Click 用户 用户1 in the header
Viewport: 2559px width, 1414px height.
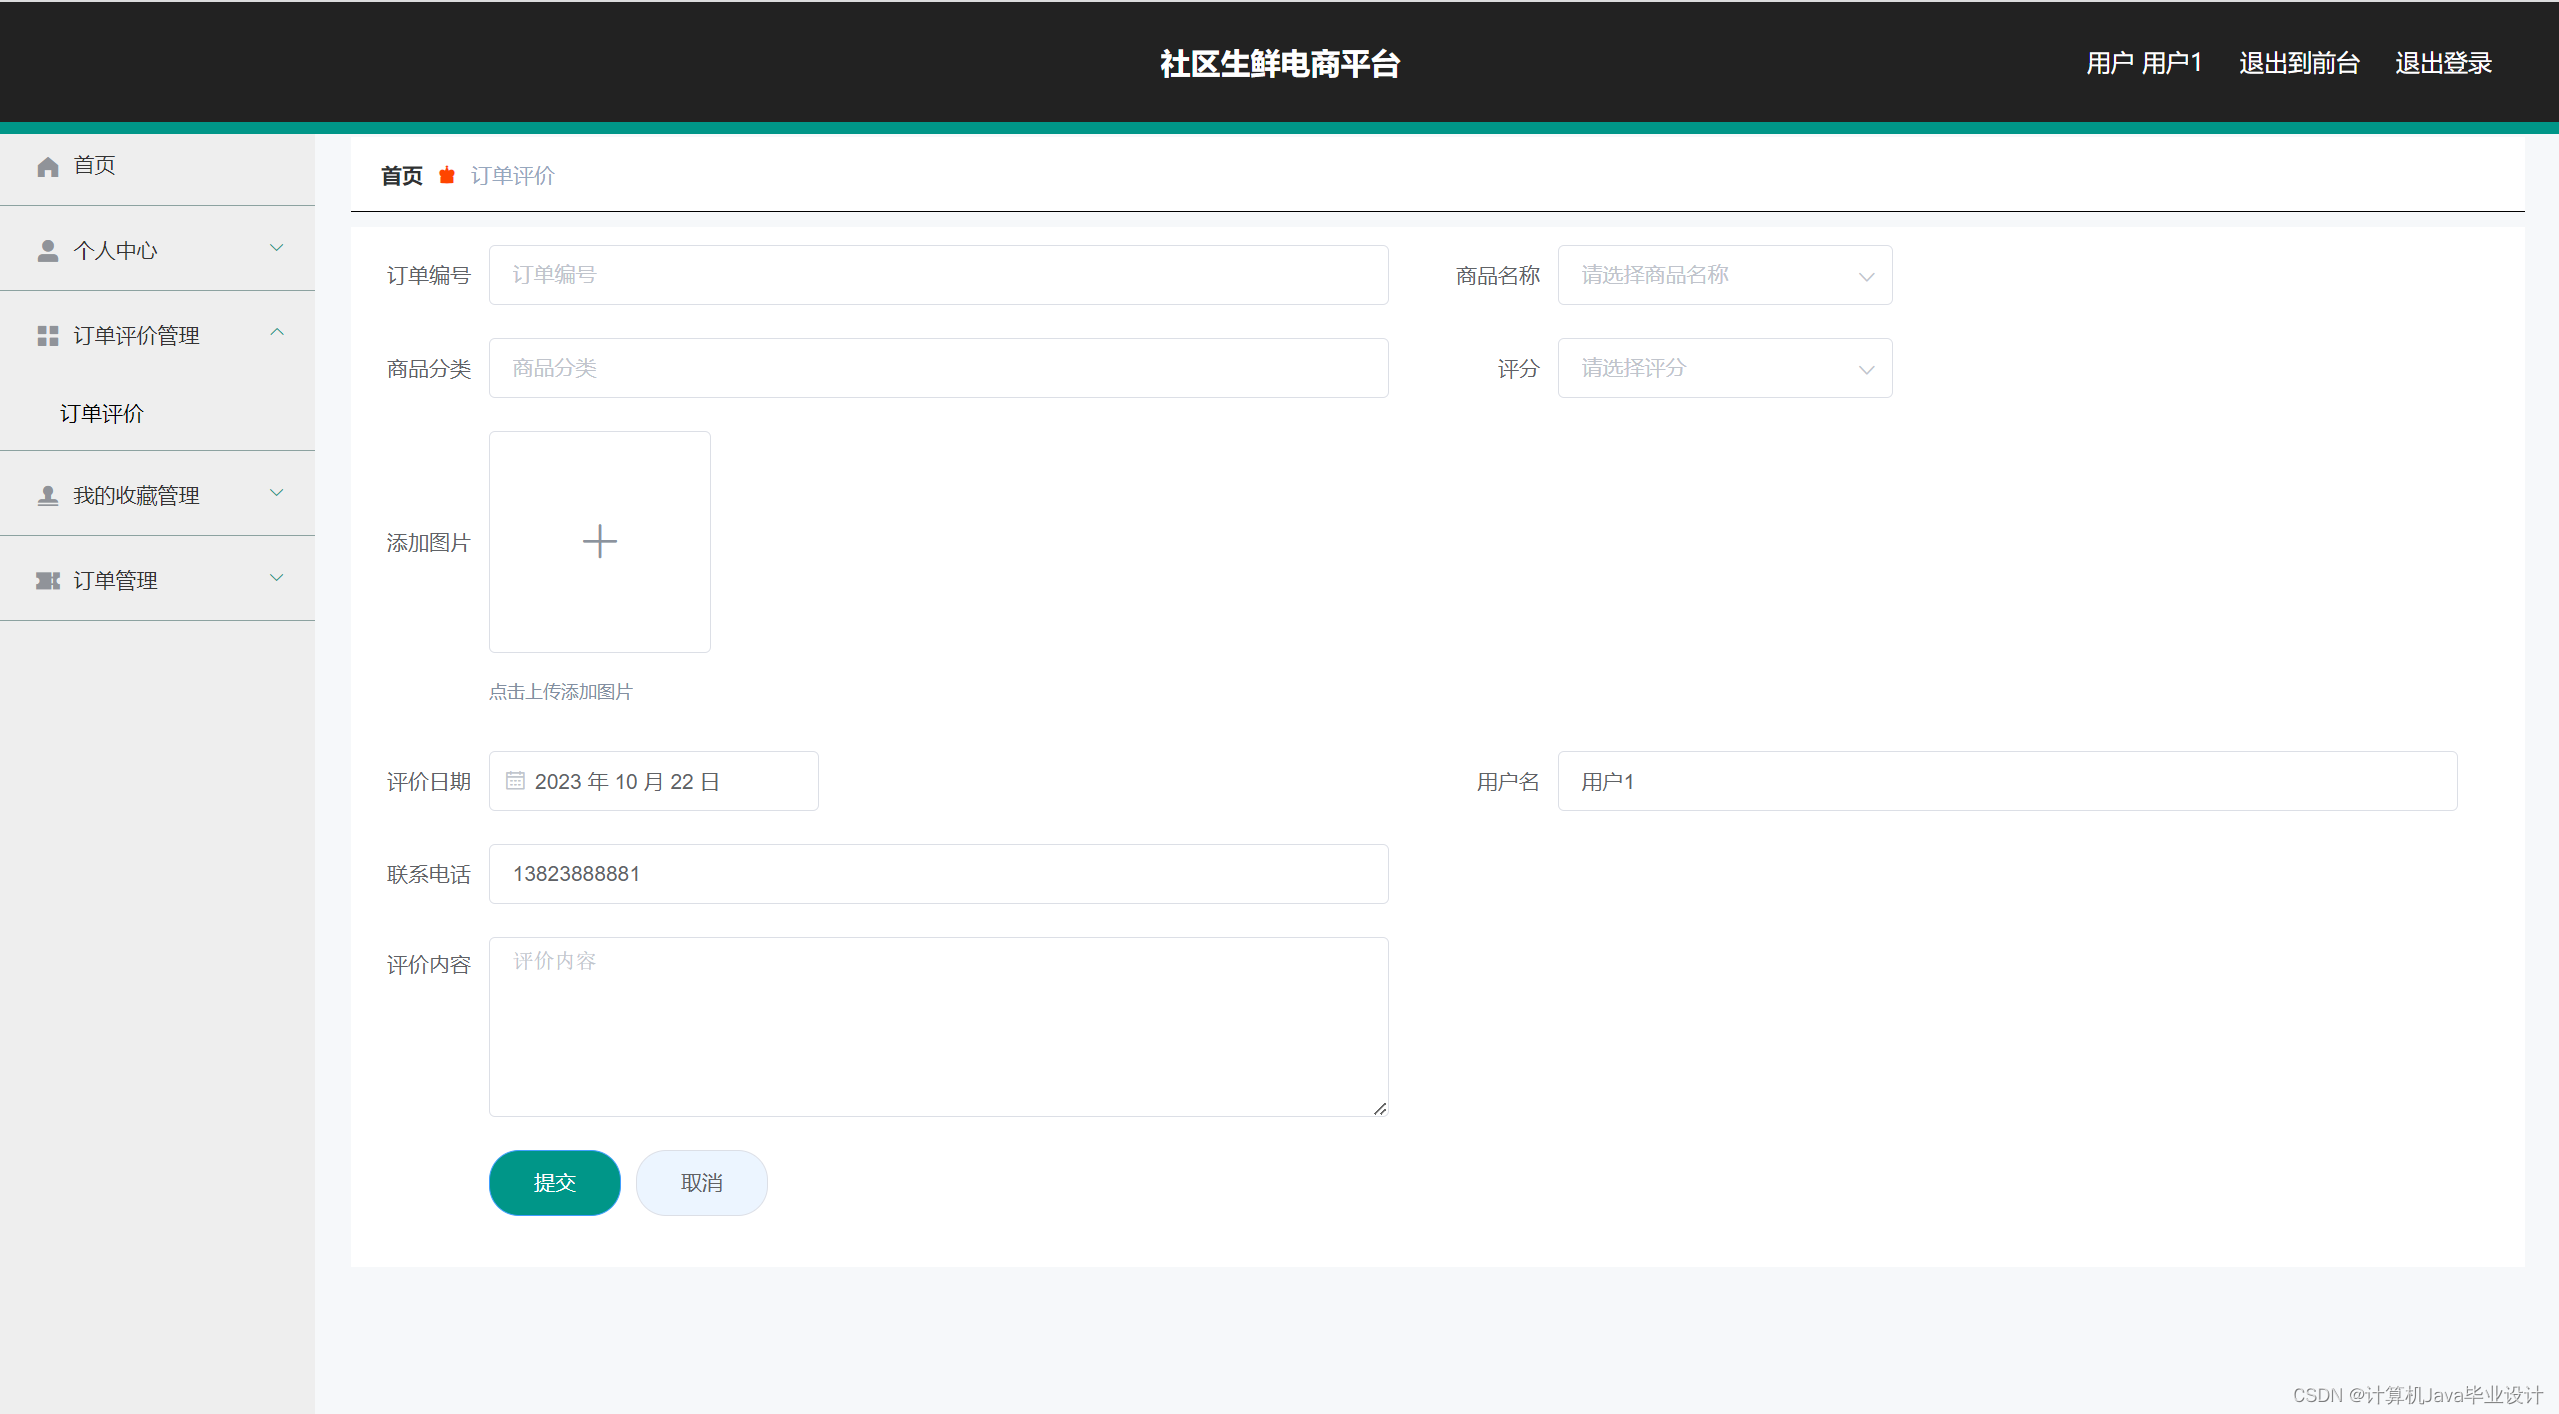[2144, 63]
